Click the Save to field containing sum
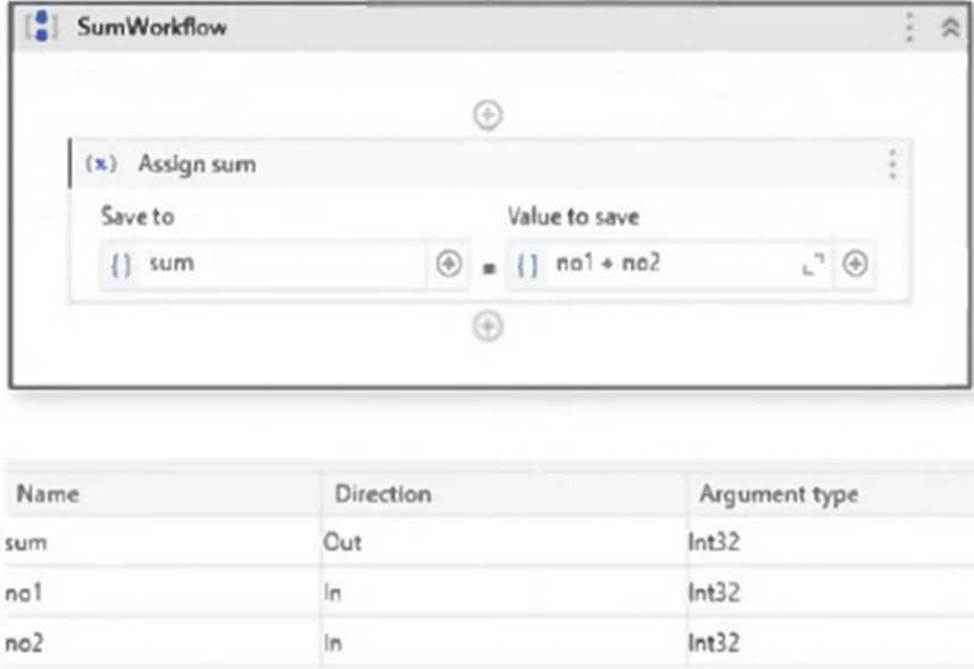974x669 pixels. pos(263,264)
